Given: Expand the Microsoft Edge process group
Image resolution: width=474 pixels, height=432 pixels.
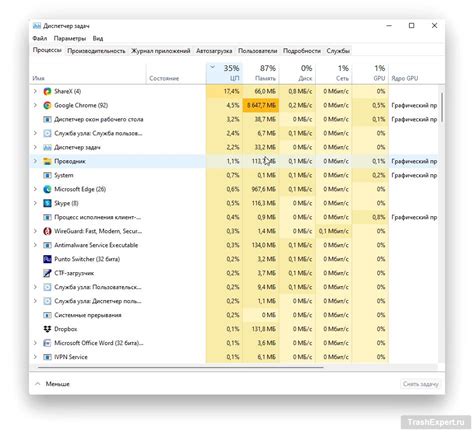Looking at the screenshot, I should tap(35, 189).
